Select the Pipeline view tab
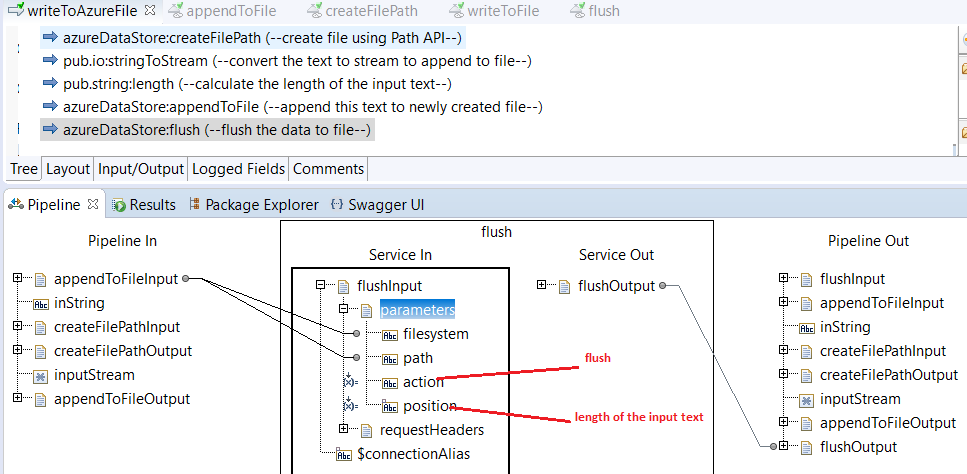Screen dimensions: 967x474 pyautogui.click(x=54, y=205)
